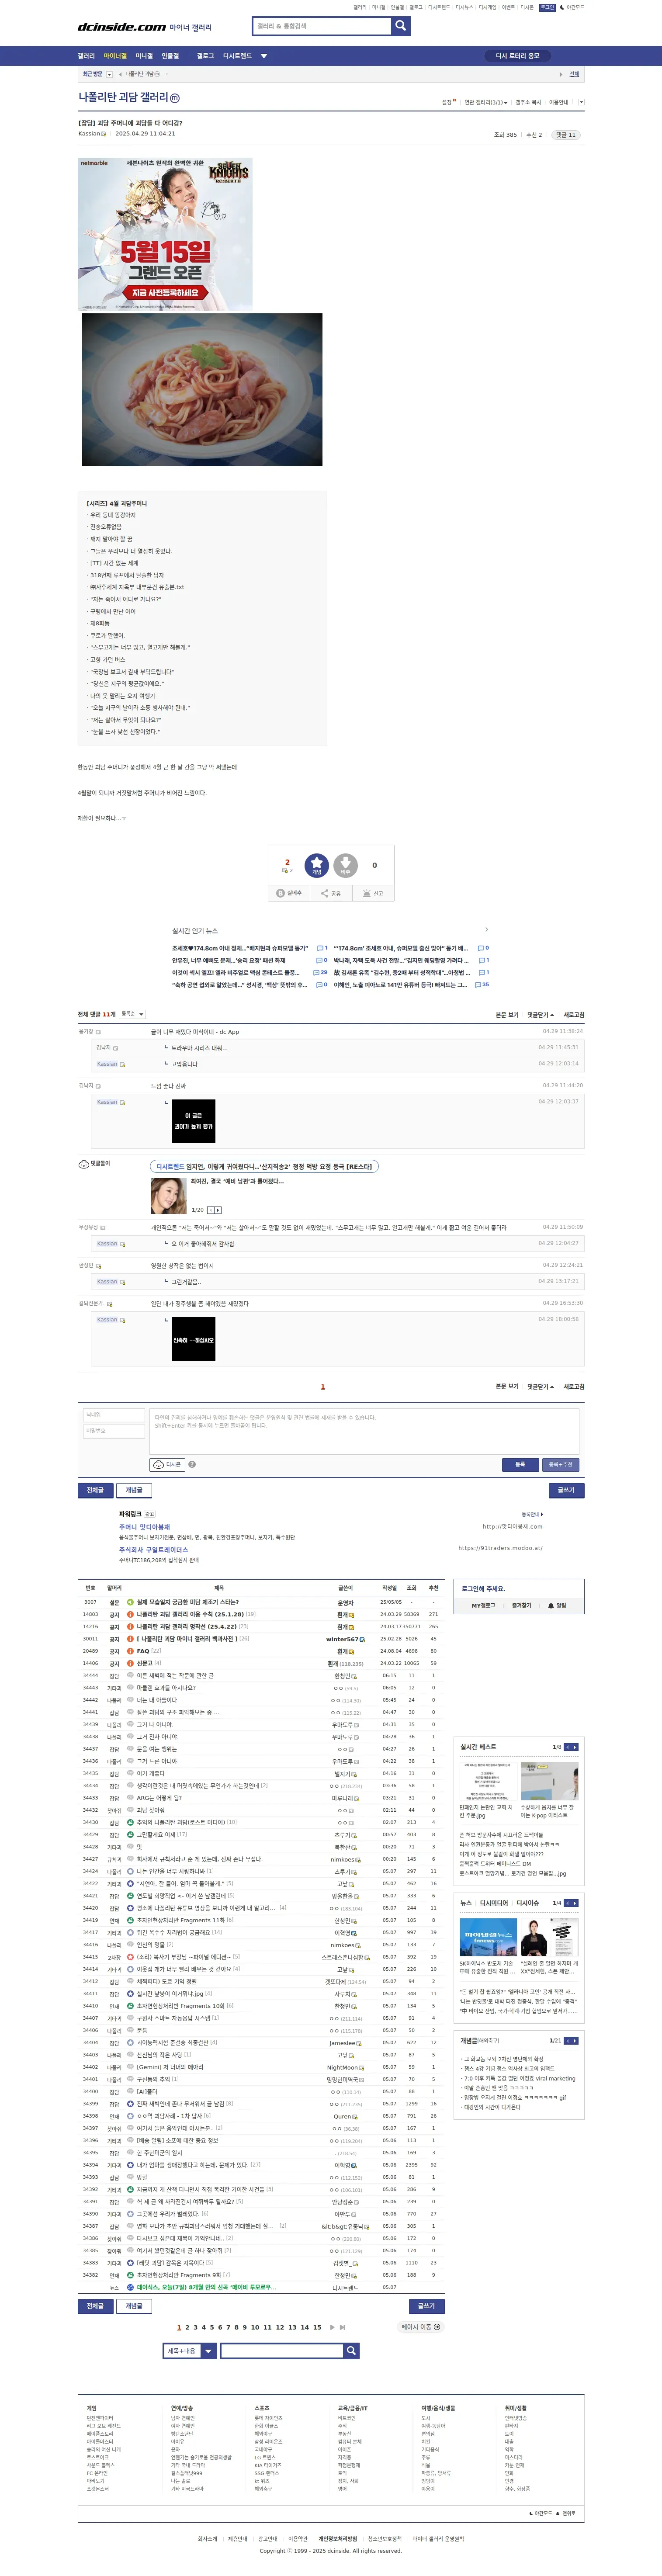Open the 인물갤 navigation tab
The width and height of the screenshot is (662, 2576).
click(170, 56)
